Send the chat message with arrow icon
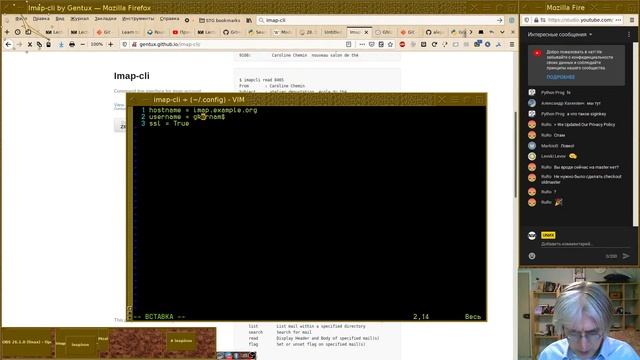Viewport: 640px width, 360px height. [626, 256]
